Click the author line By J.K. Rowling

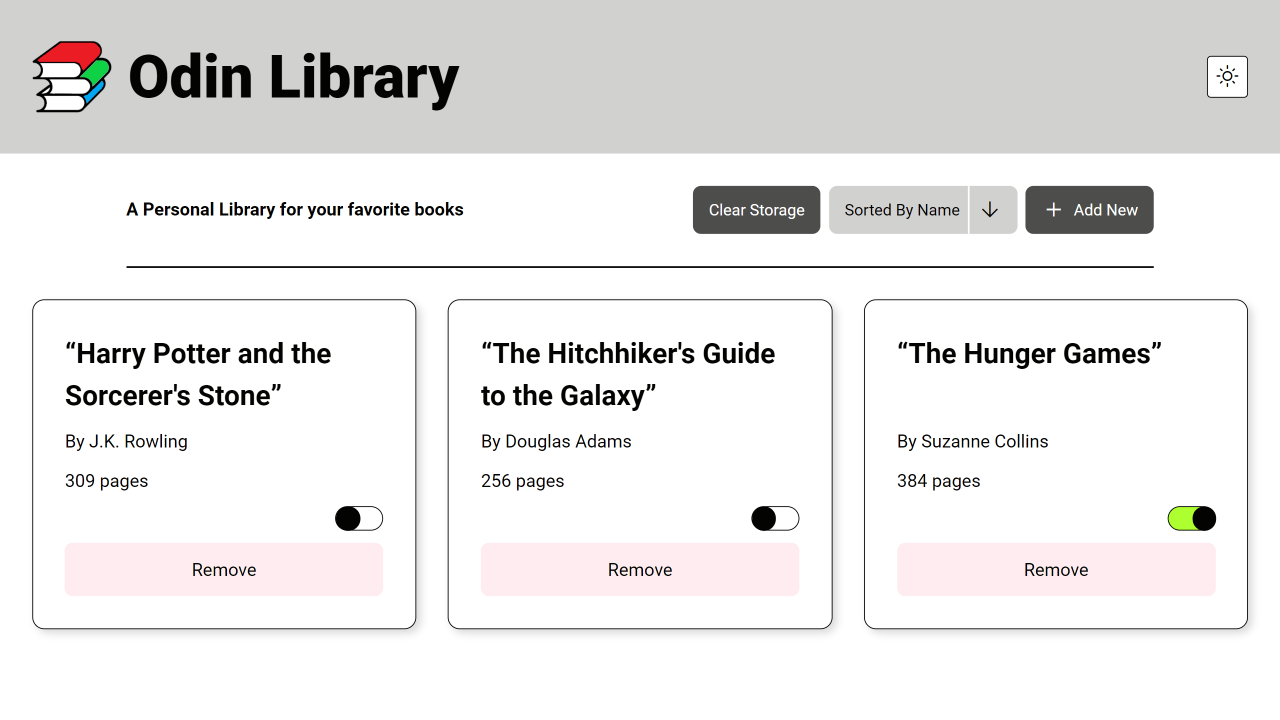tap(126, 441)
